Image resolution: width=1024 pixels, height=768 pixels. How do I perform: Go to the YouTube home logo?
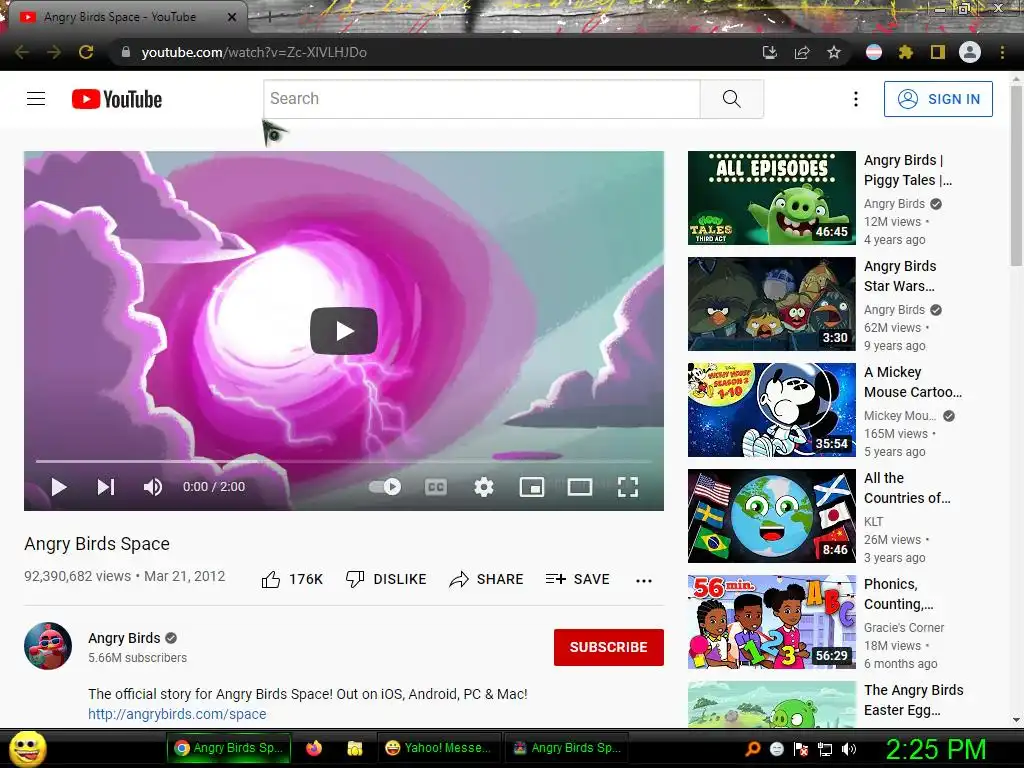117,99
